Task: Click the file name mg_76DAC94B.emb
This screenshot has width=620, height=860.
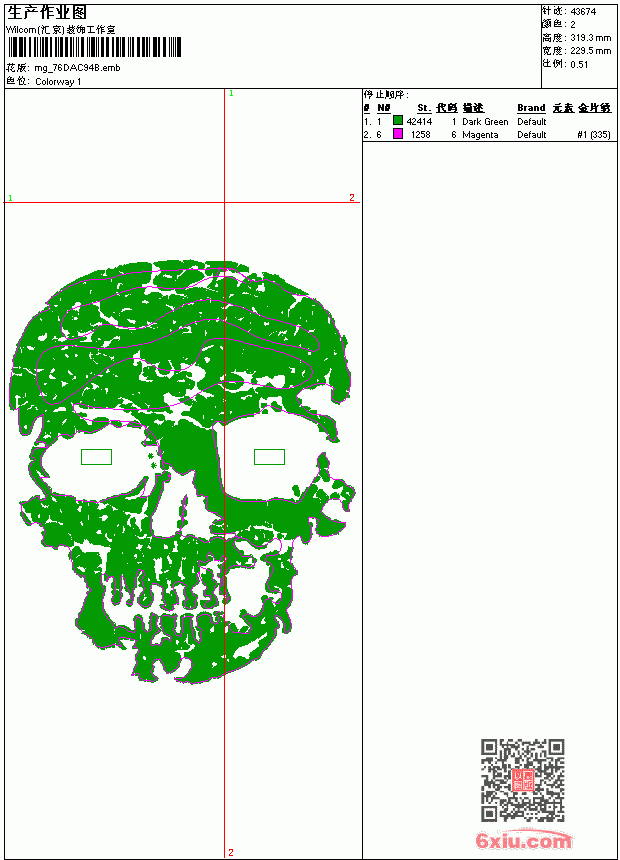Action: [77, 68]
